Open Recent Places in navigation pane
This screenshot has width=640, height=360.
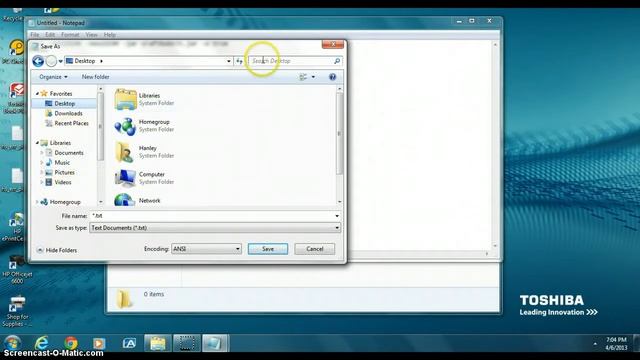[x=71, y=123]
